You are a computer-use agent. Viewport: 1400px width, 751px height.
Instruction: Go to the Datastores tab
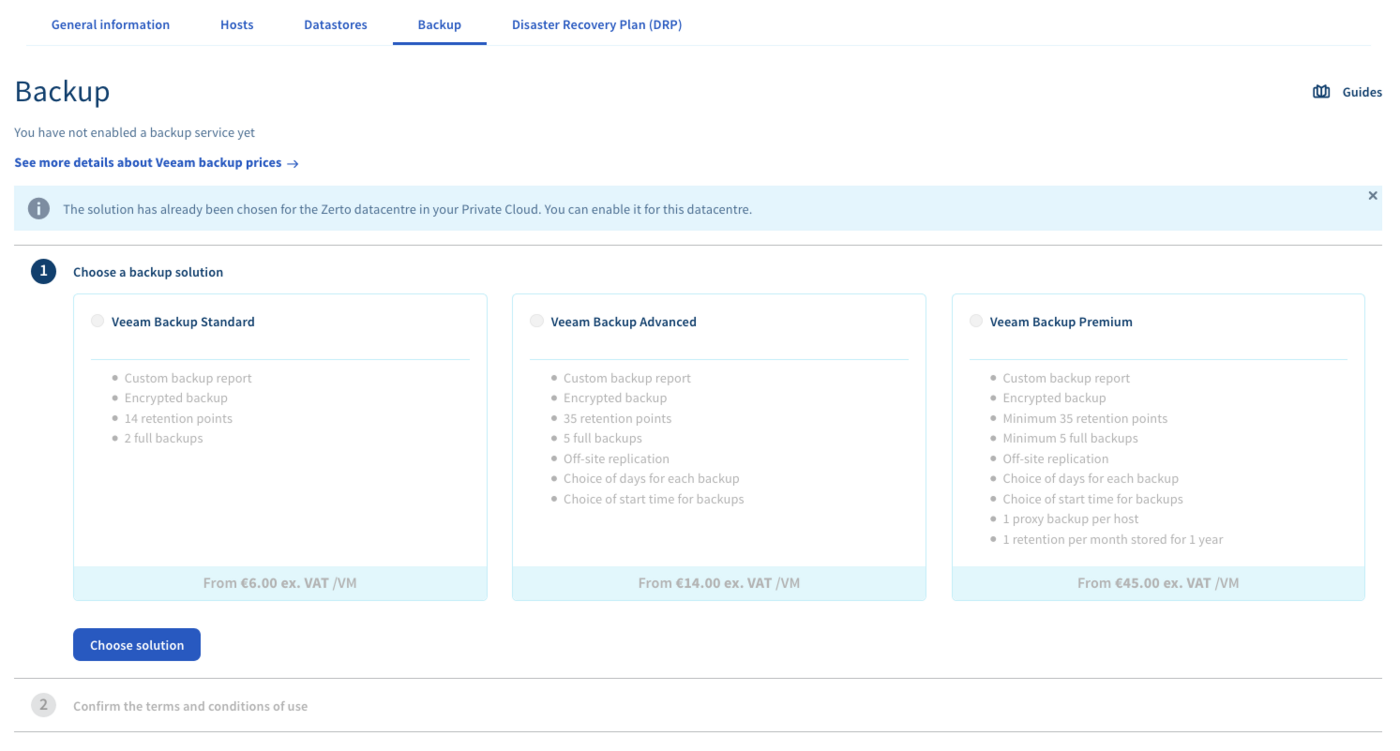coord(335,25)
